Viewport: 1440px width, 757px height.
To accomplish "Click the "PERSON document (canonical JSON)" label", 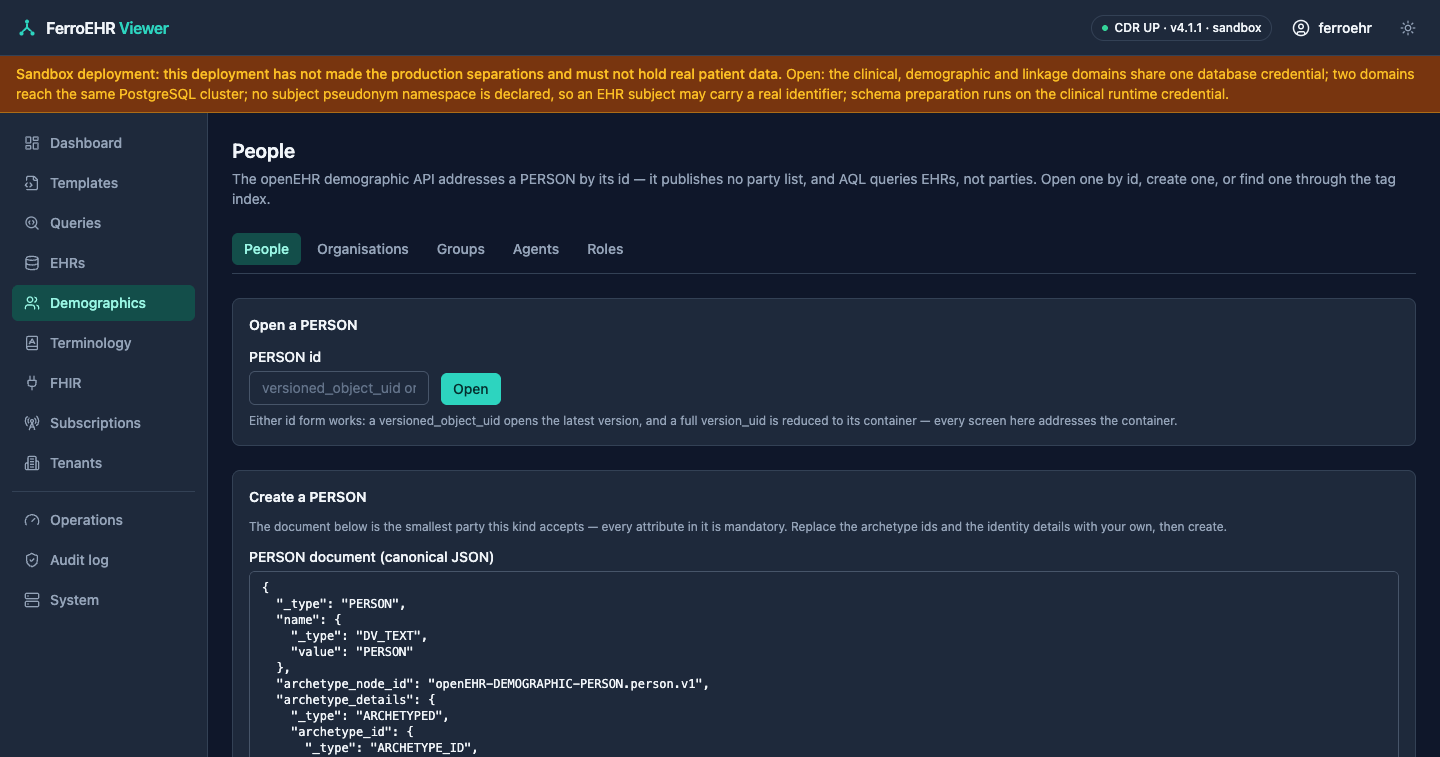I will pyautogui.click(x=371, y=557).
